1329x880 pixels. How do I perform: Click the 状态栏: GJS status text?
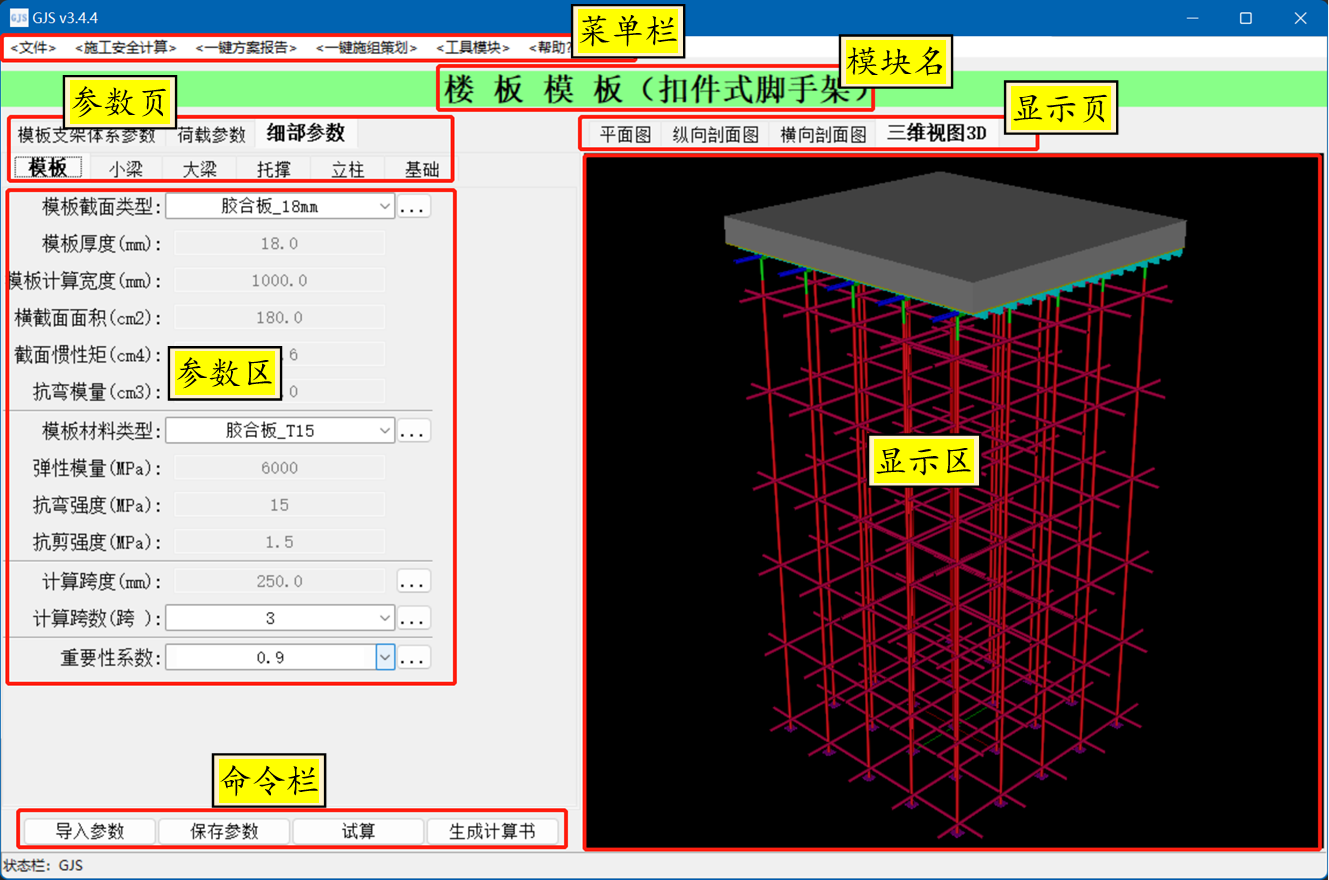coord(43,865)
